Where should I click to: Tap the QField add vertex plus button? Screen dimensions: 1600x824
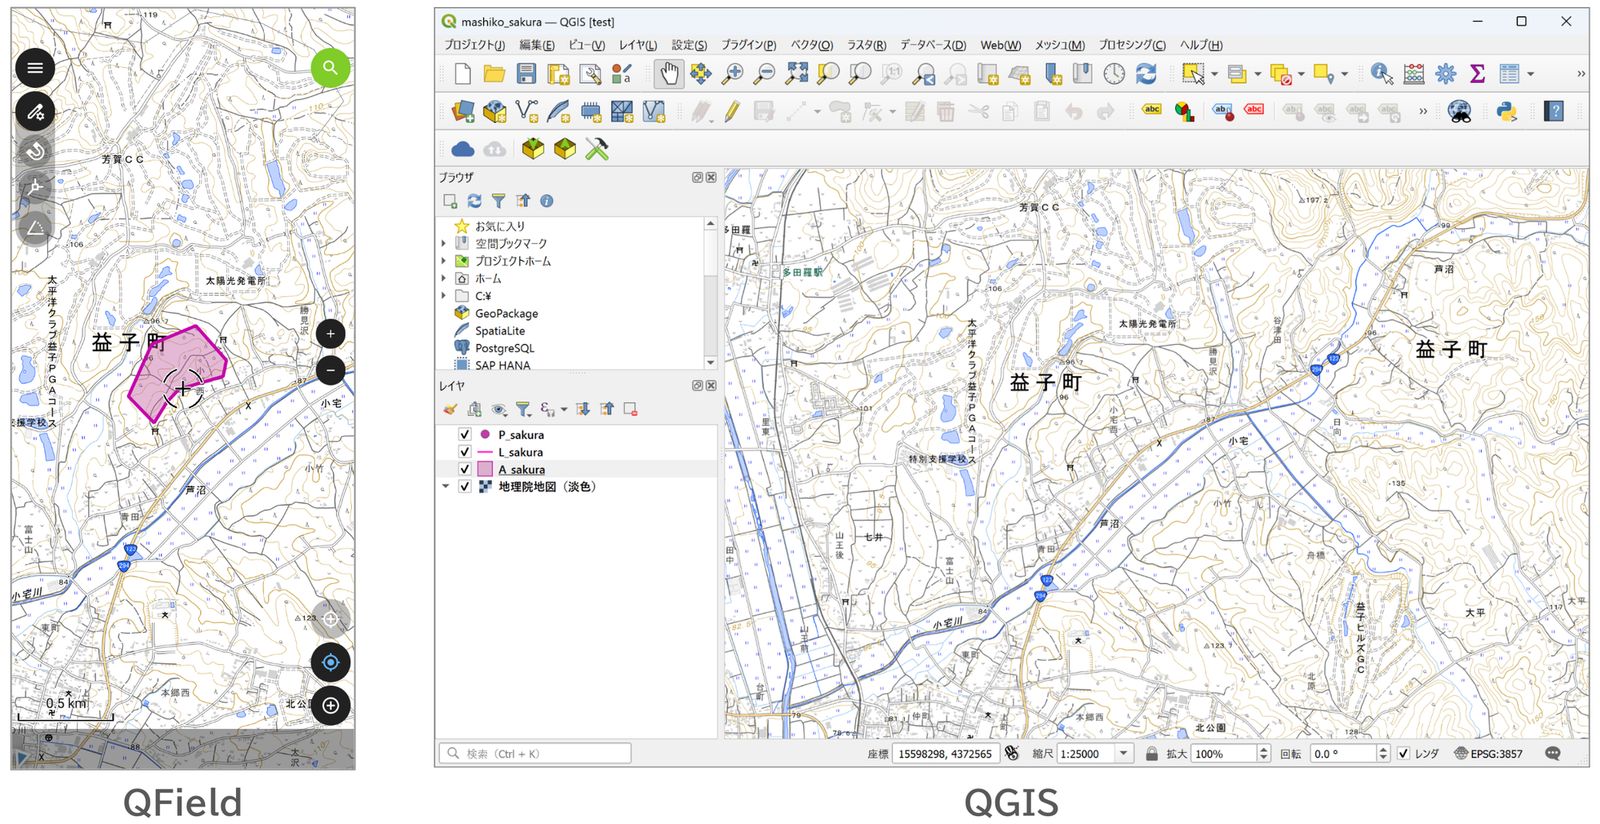(x=330, y=705)
